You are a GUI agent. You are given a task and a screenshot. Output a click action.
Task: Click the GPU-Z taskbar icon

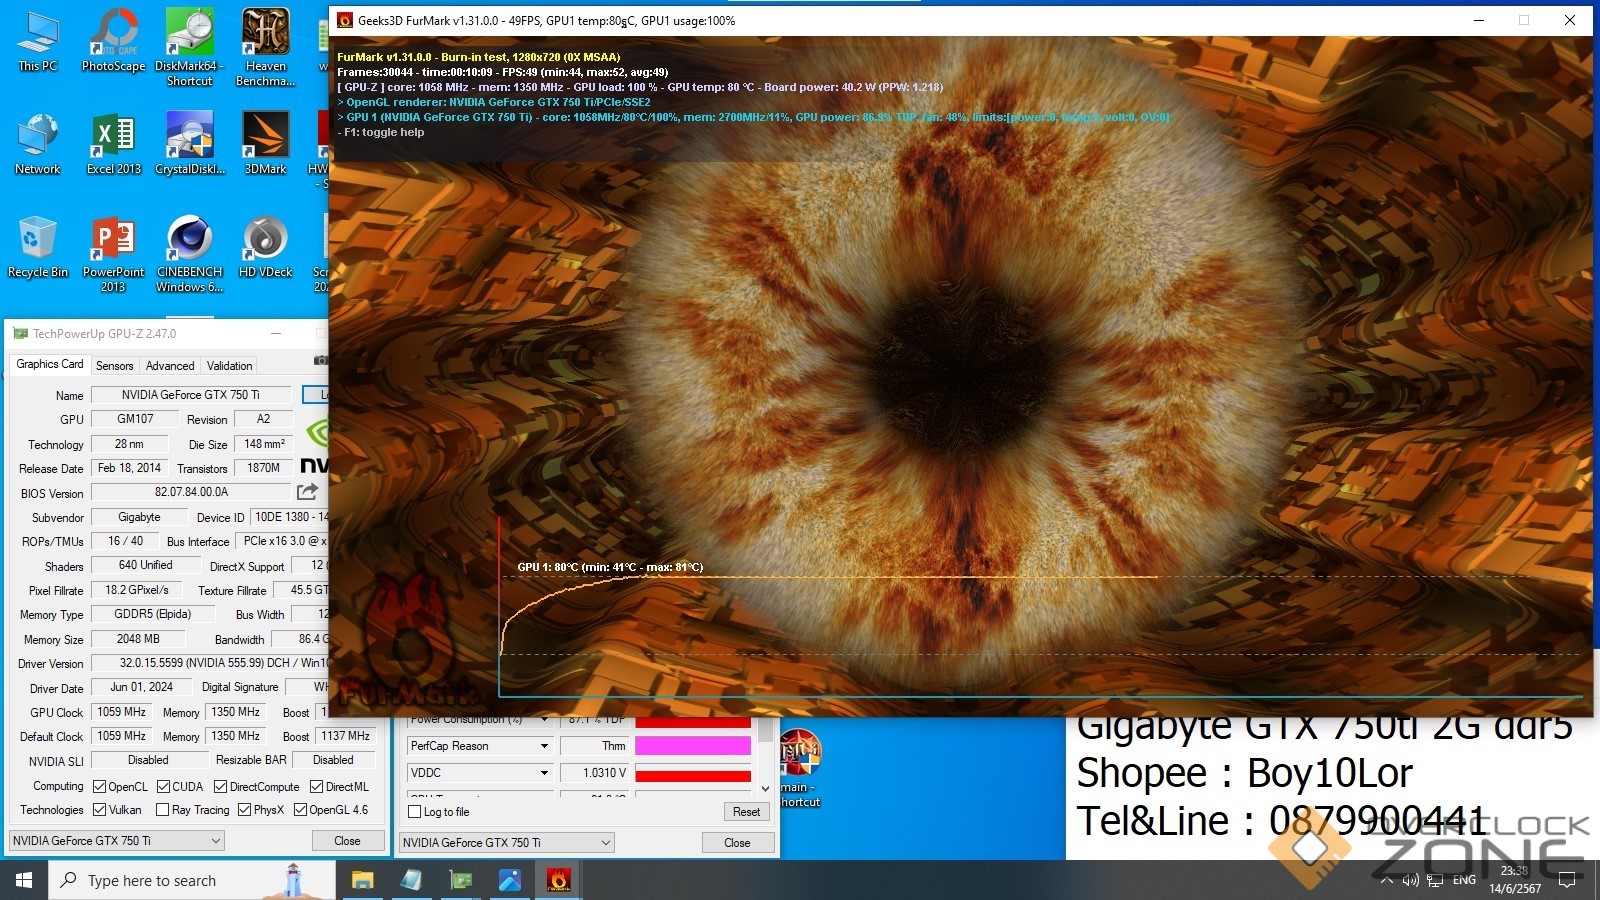460,880
